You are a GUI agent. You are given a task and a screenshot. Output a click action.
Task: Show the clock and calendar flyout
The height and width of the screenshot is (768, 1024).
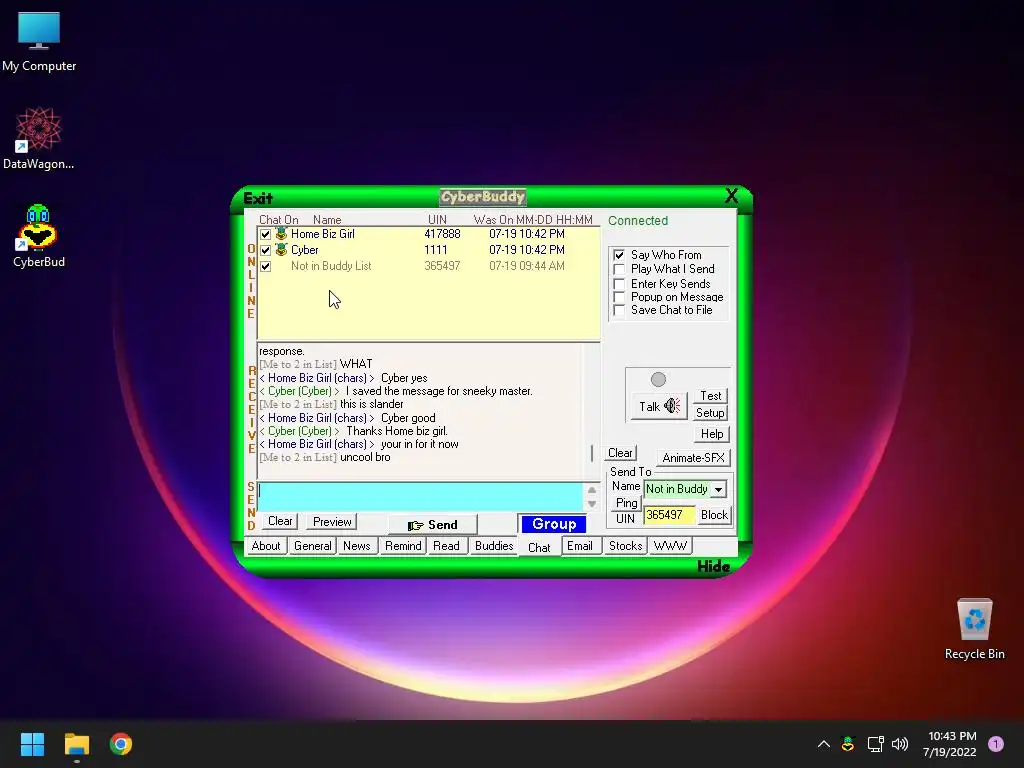click(x=950, y=744)
